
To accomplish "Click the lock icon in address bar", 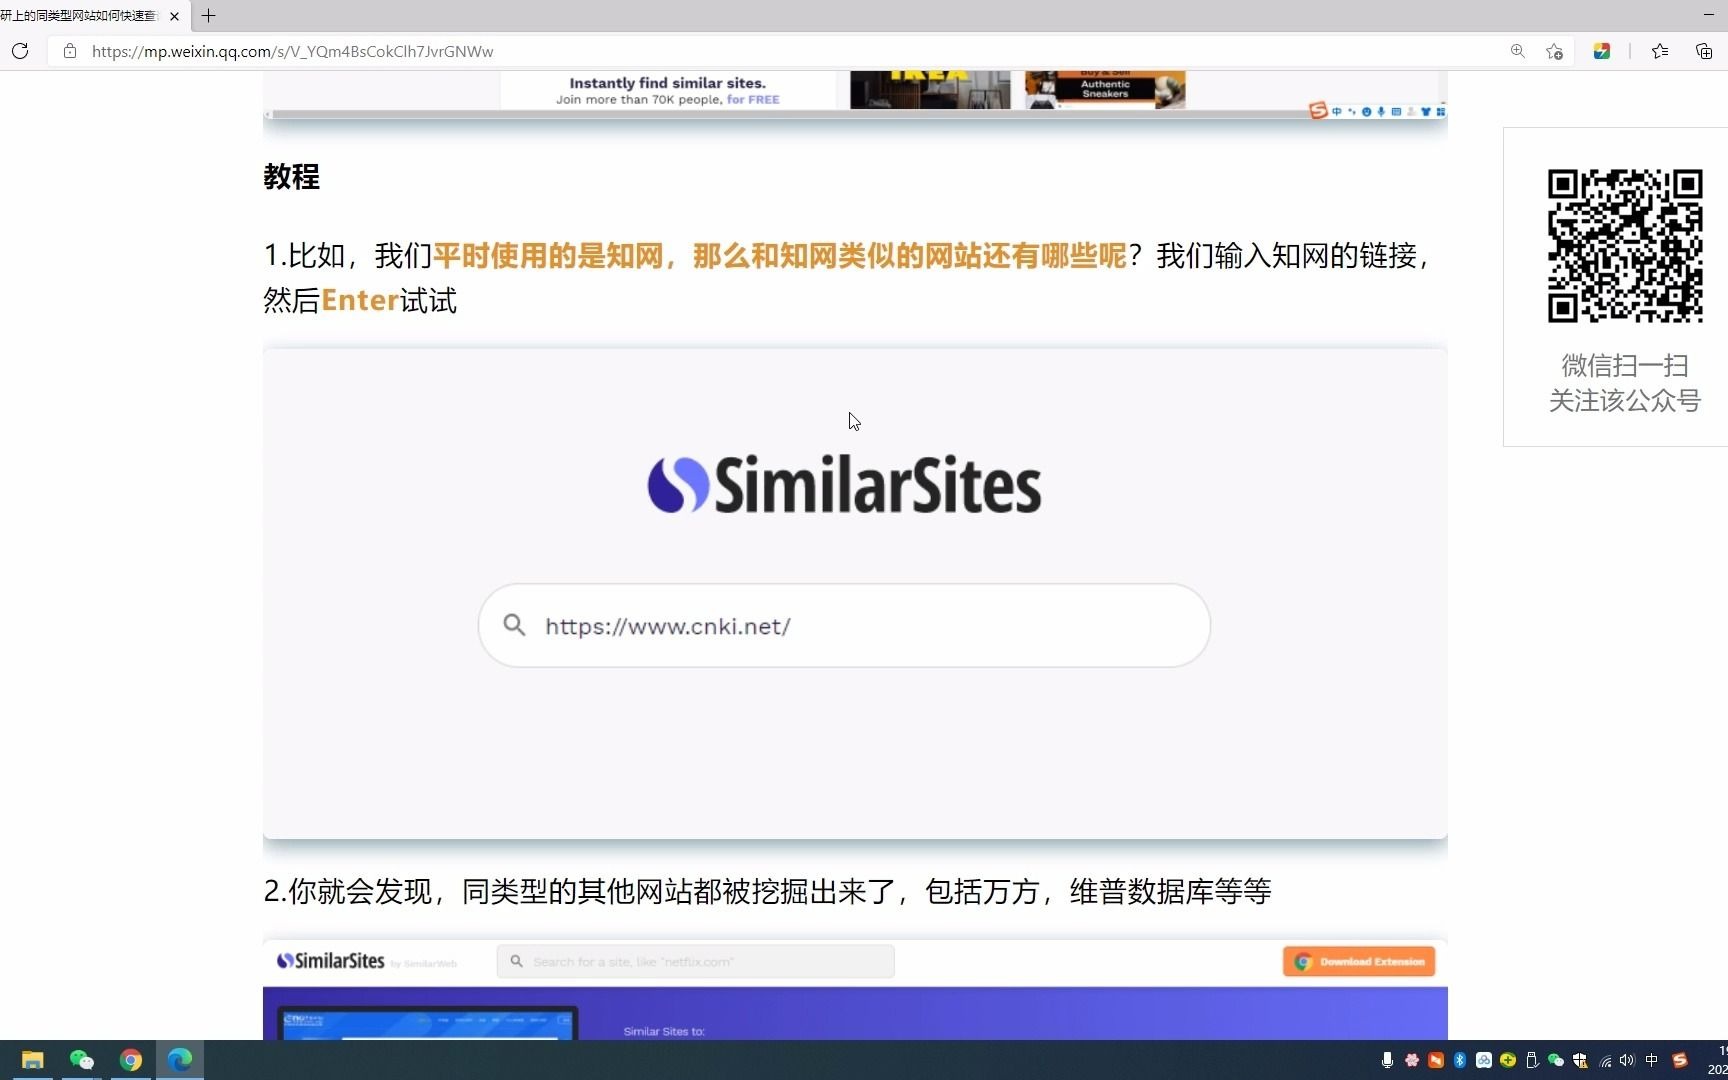I will tap(70, 51).
